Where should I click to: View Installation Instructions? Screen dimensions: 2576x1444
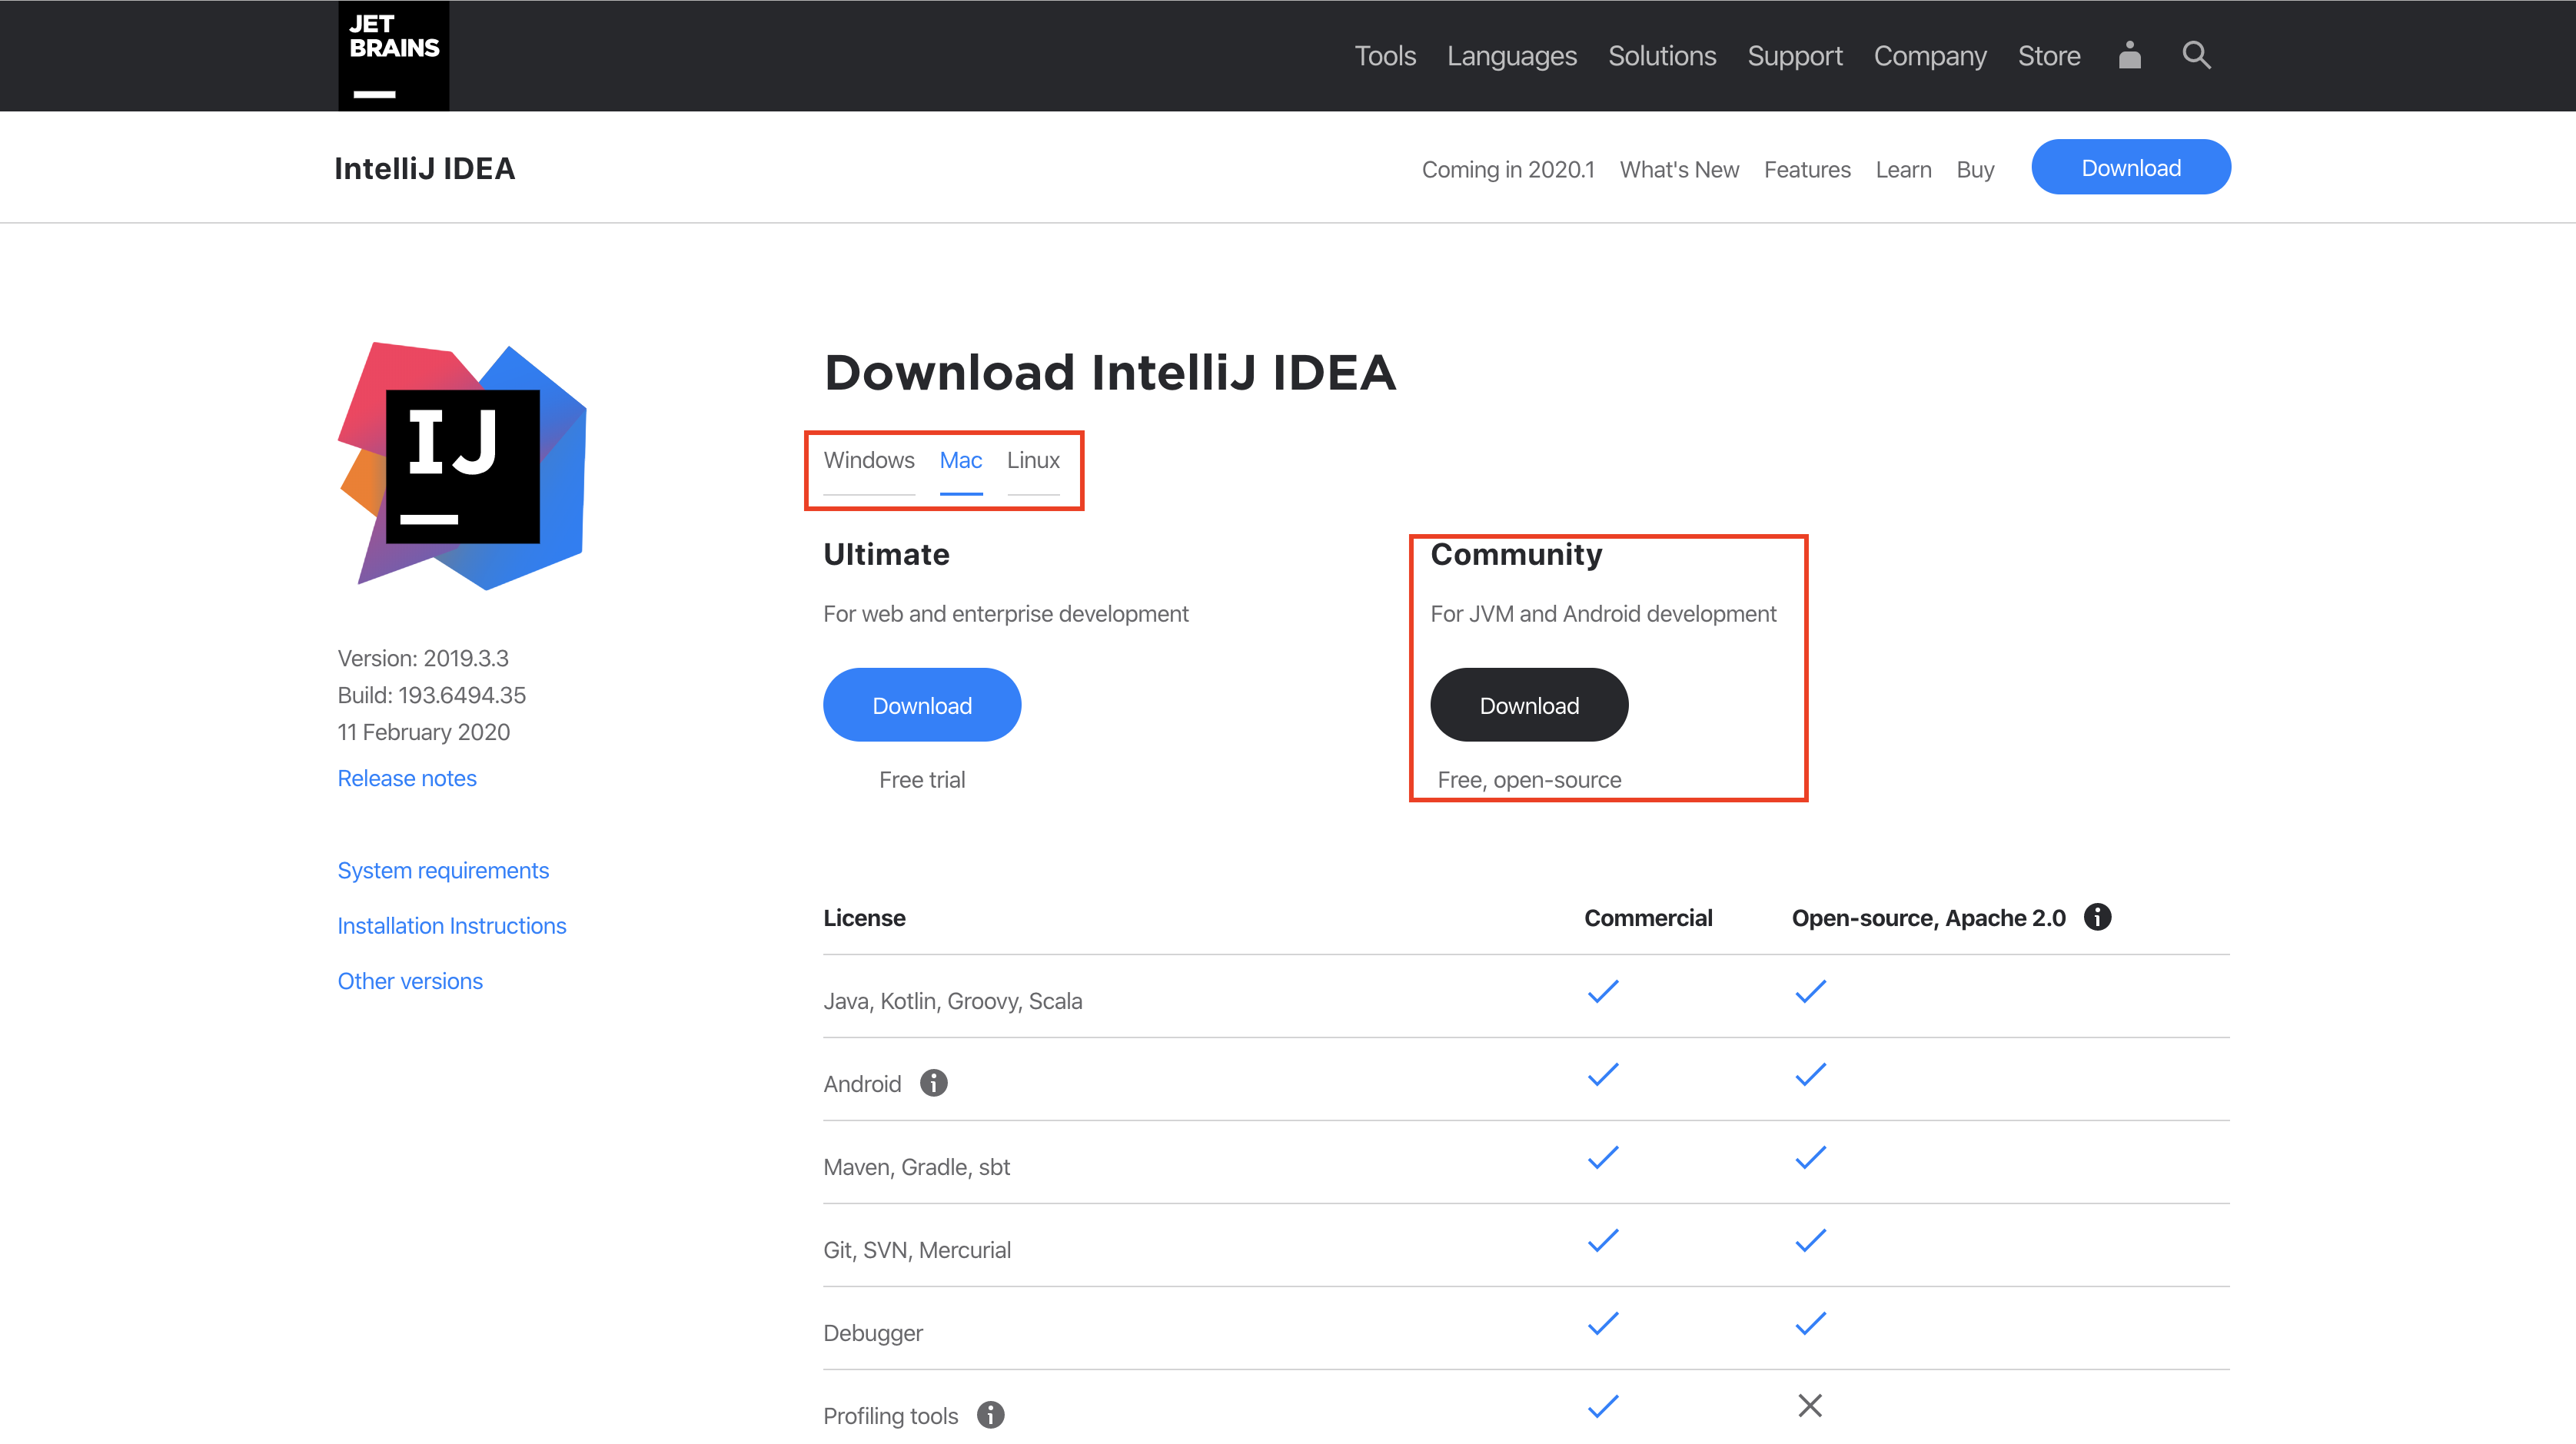pyautogui.click(x=452, y=925)
